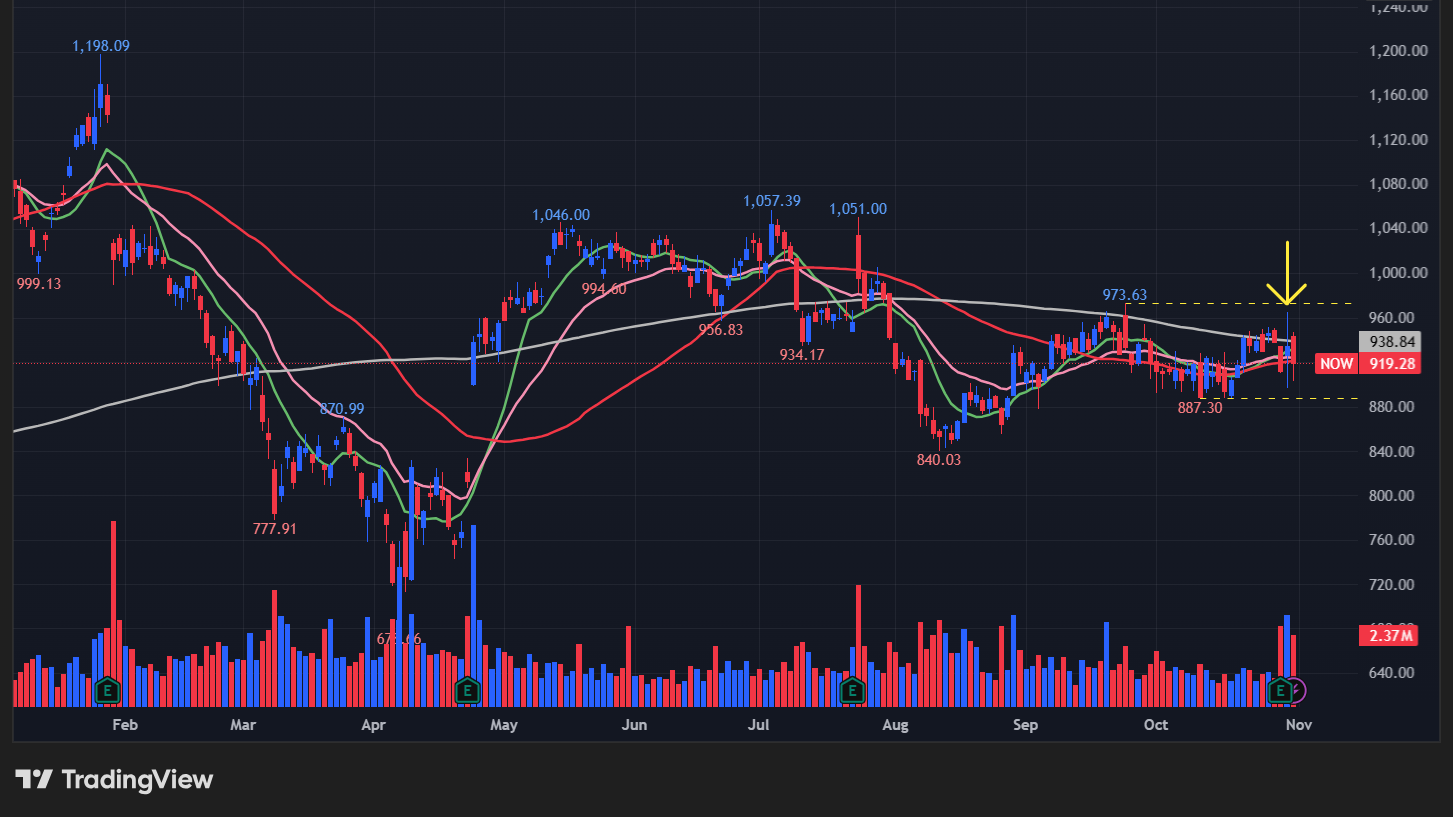Select the yellow dashed line at 887.30
The width and height of the screenshot is (1453, 817).
click(1300, 399)
